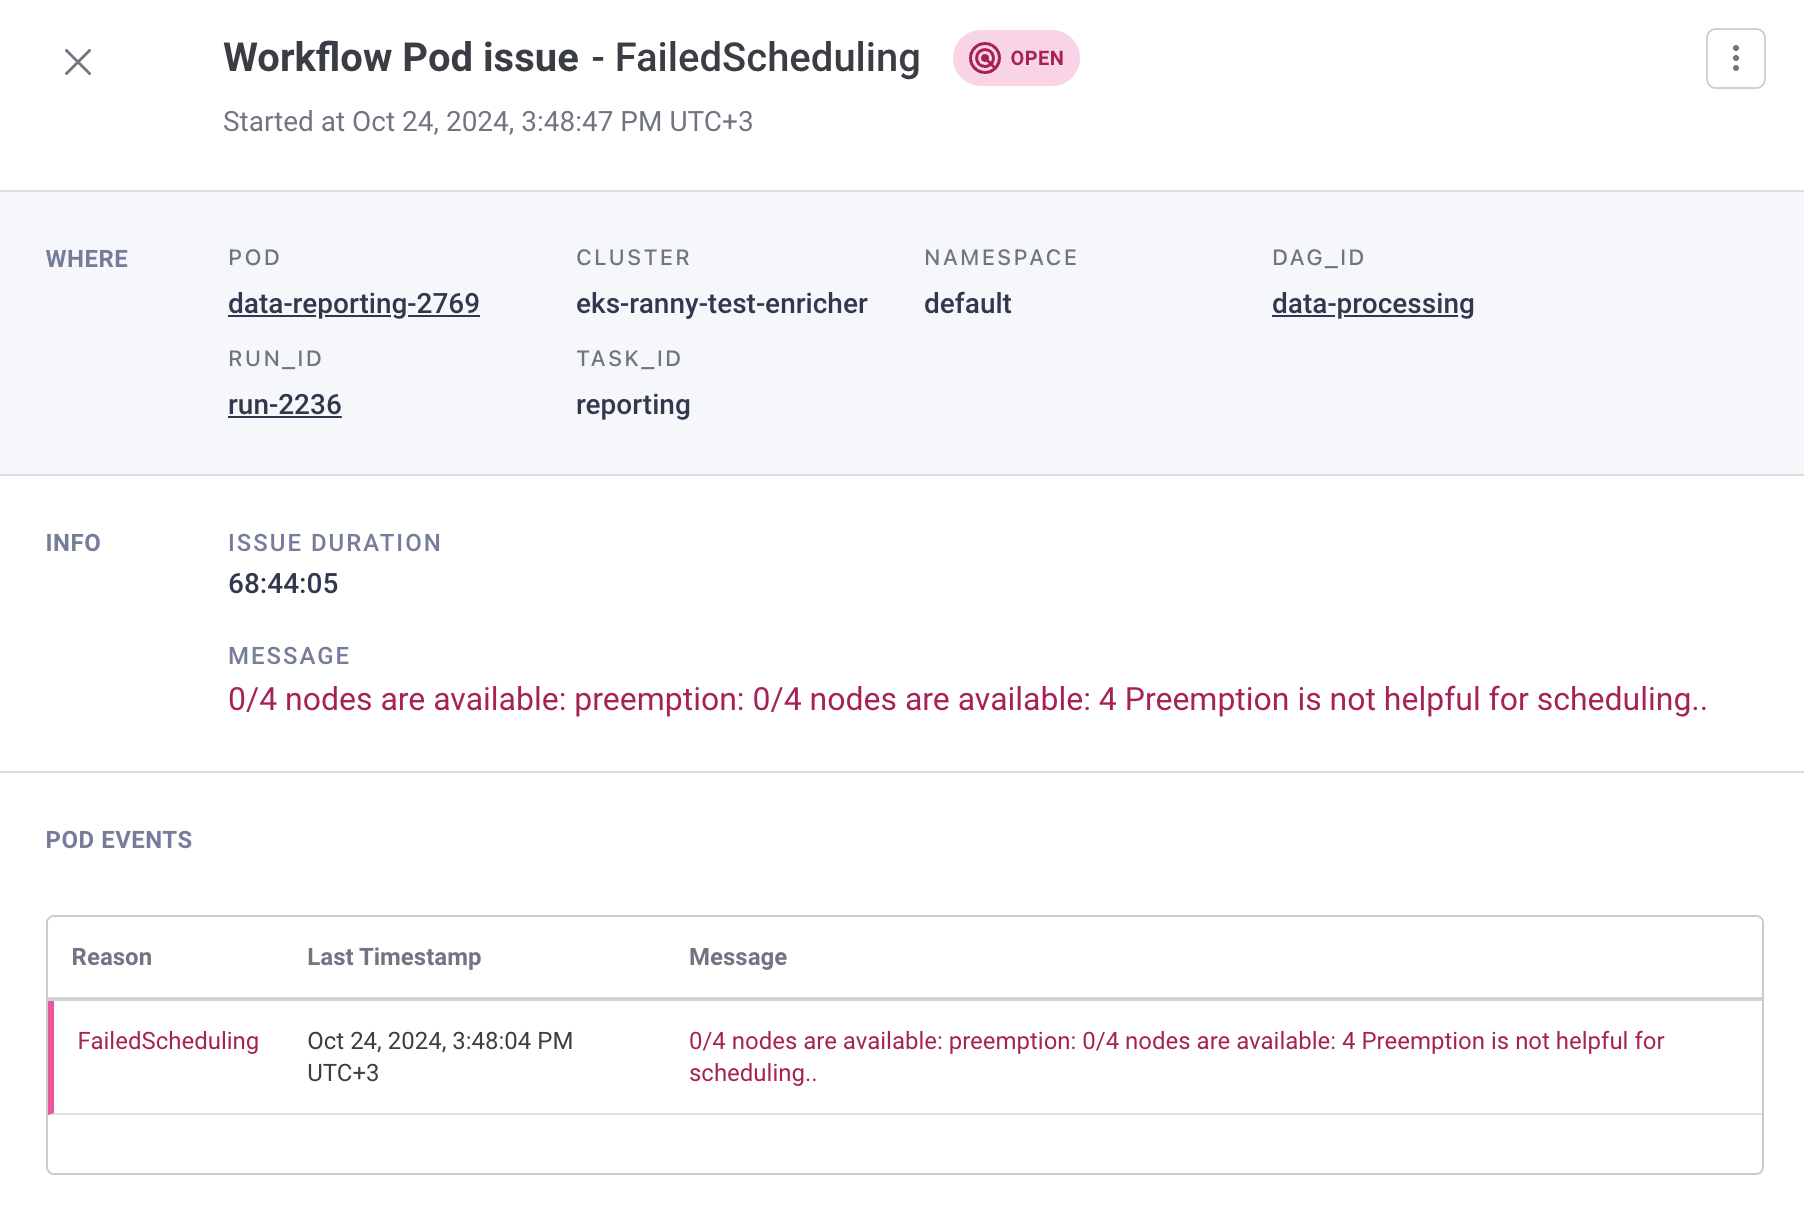1804x1206 pixels.
Task: Select cluster value eks-ranny-test-enricher
Action: (722, 303)
